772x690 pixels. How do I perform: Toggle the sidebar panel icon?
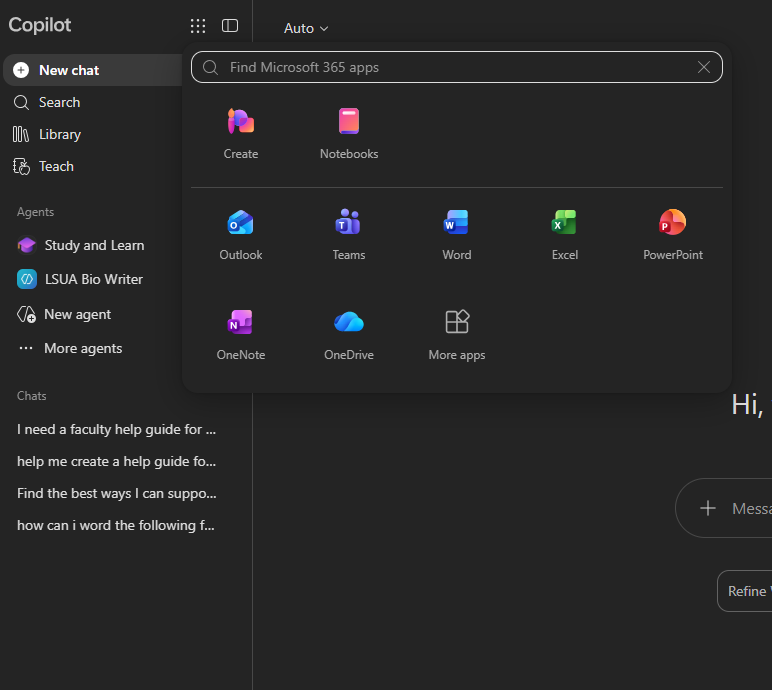coord(230,26)
